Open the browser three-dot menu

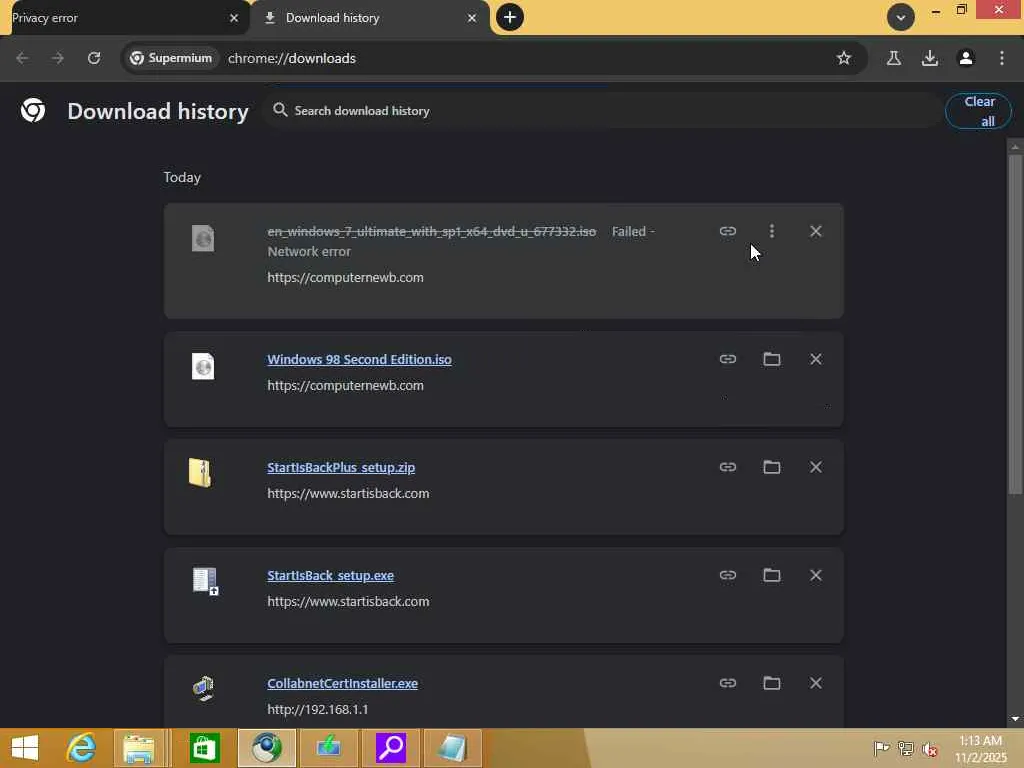pos(1002,58)
